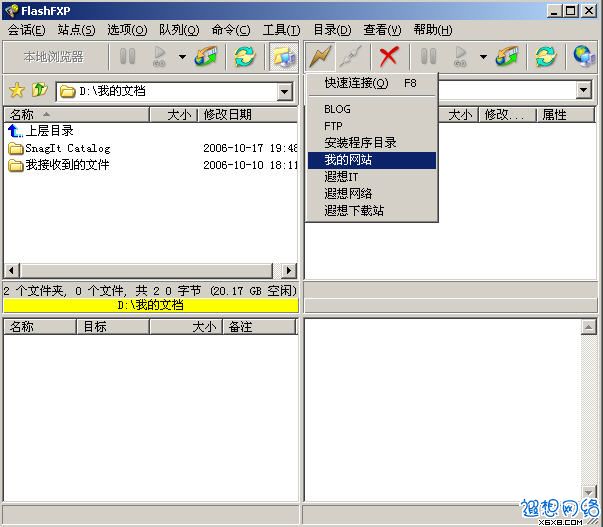Sort remote list by 属性 column

tap(565, 114)
